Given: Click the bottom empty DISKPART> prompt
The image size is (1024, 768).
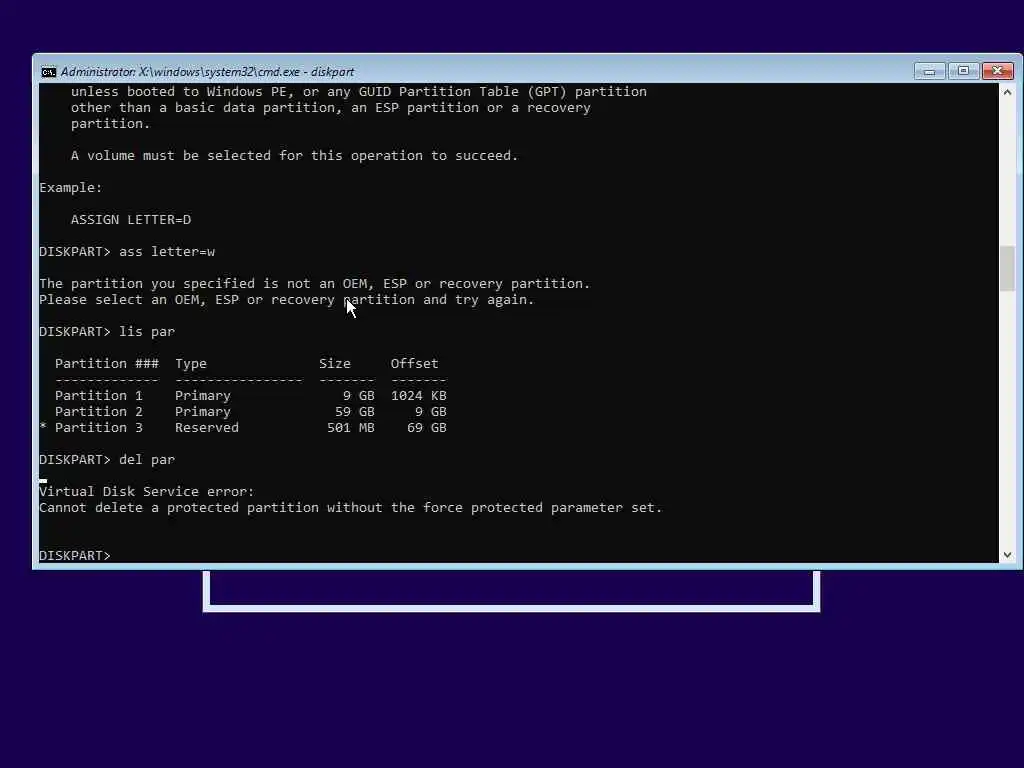Looking at the screenshot, I should click(x=75, y=555).
